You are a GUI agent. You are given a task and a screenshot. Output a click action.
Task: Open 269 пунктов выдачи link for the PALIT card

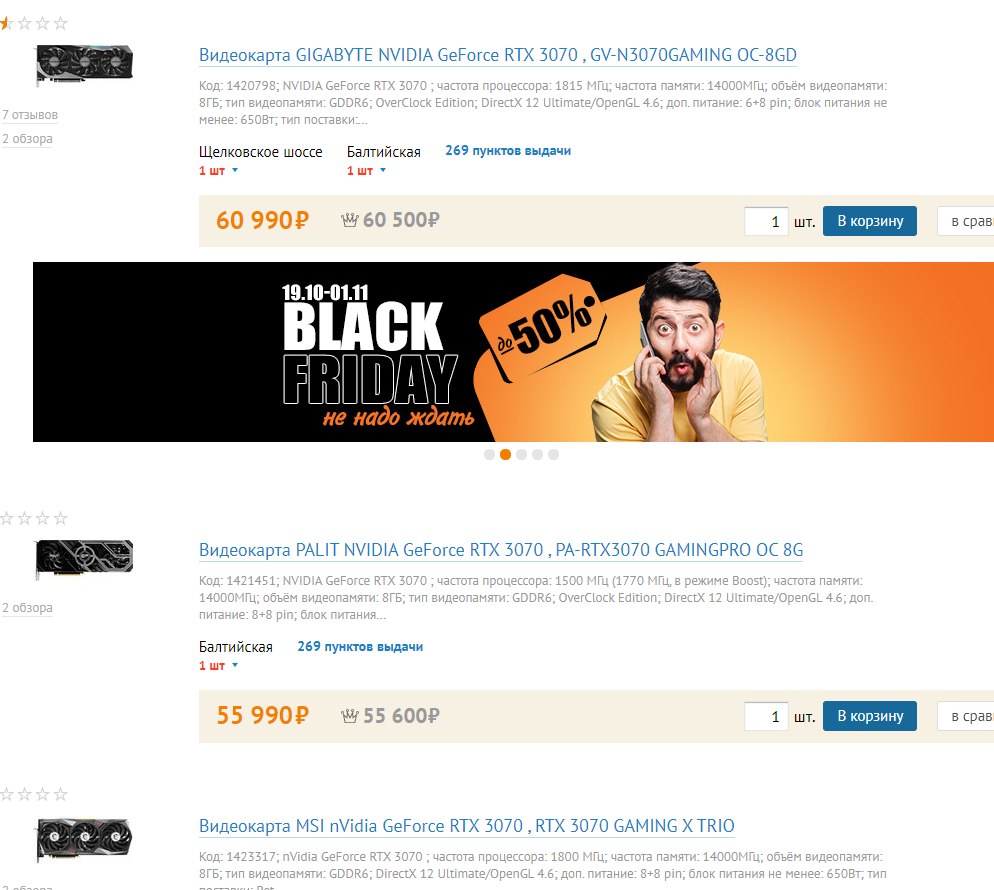click(360, 647)
